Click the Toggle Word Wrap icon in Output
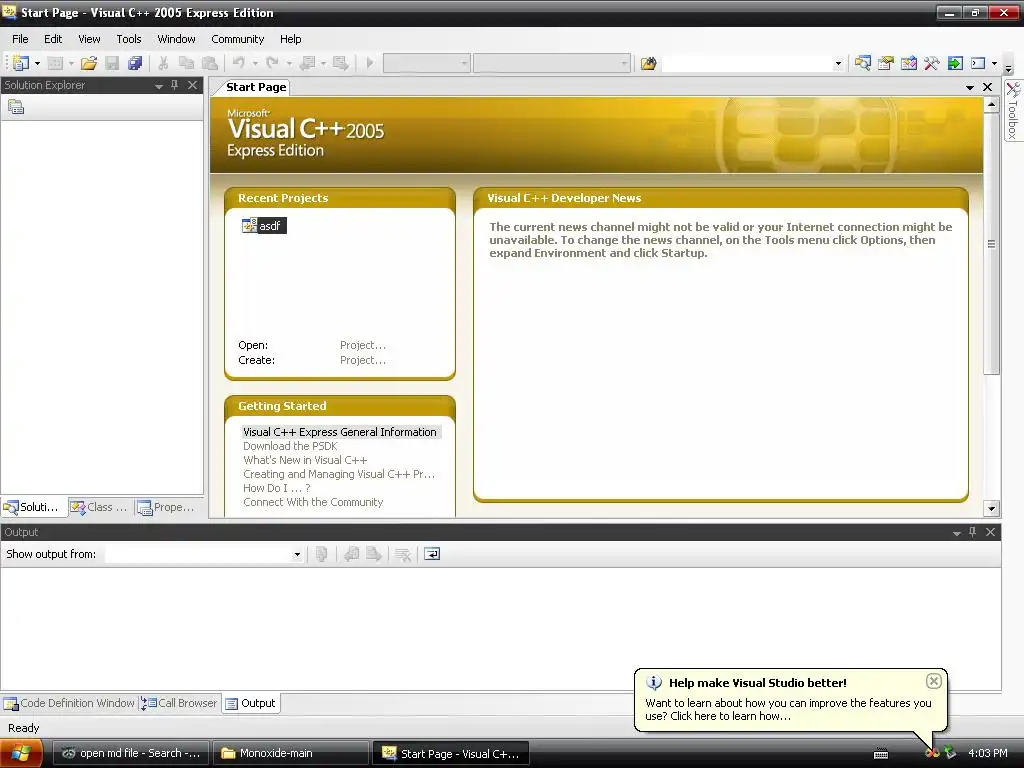 (x=432, y=554)
